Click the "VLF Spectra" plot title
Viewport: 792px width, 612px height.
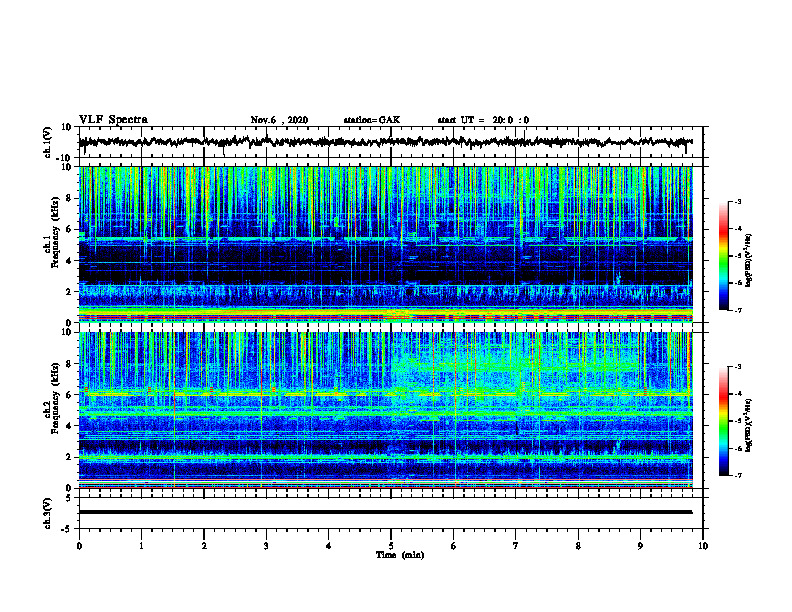click(x=113, y=120)
